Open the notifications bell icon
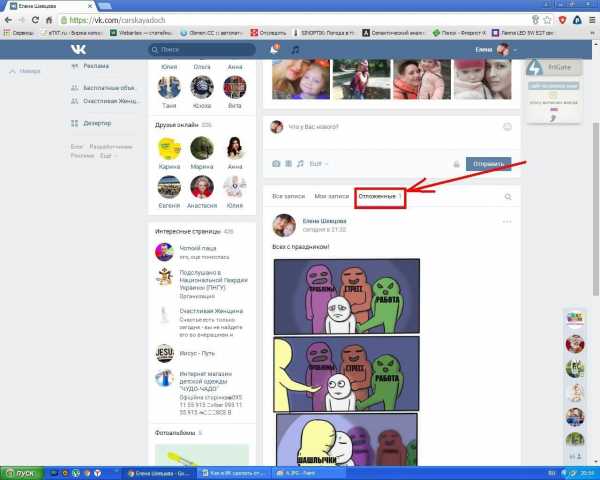 274,49
